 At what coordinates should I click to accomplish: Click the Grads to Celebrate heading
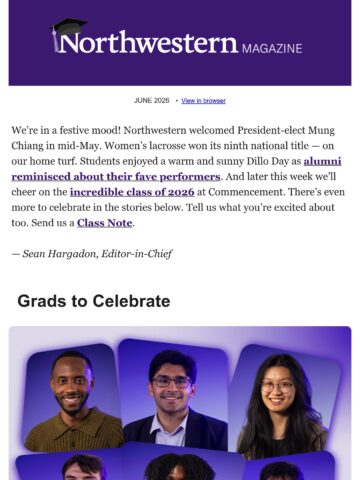(94, 301)
